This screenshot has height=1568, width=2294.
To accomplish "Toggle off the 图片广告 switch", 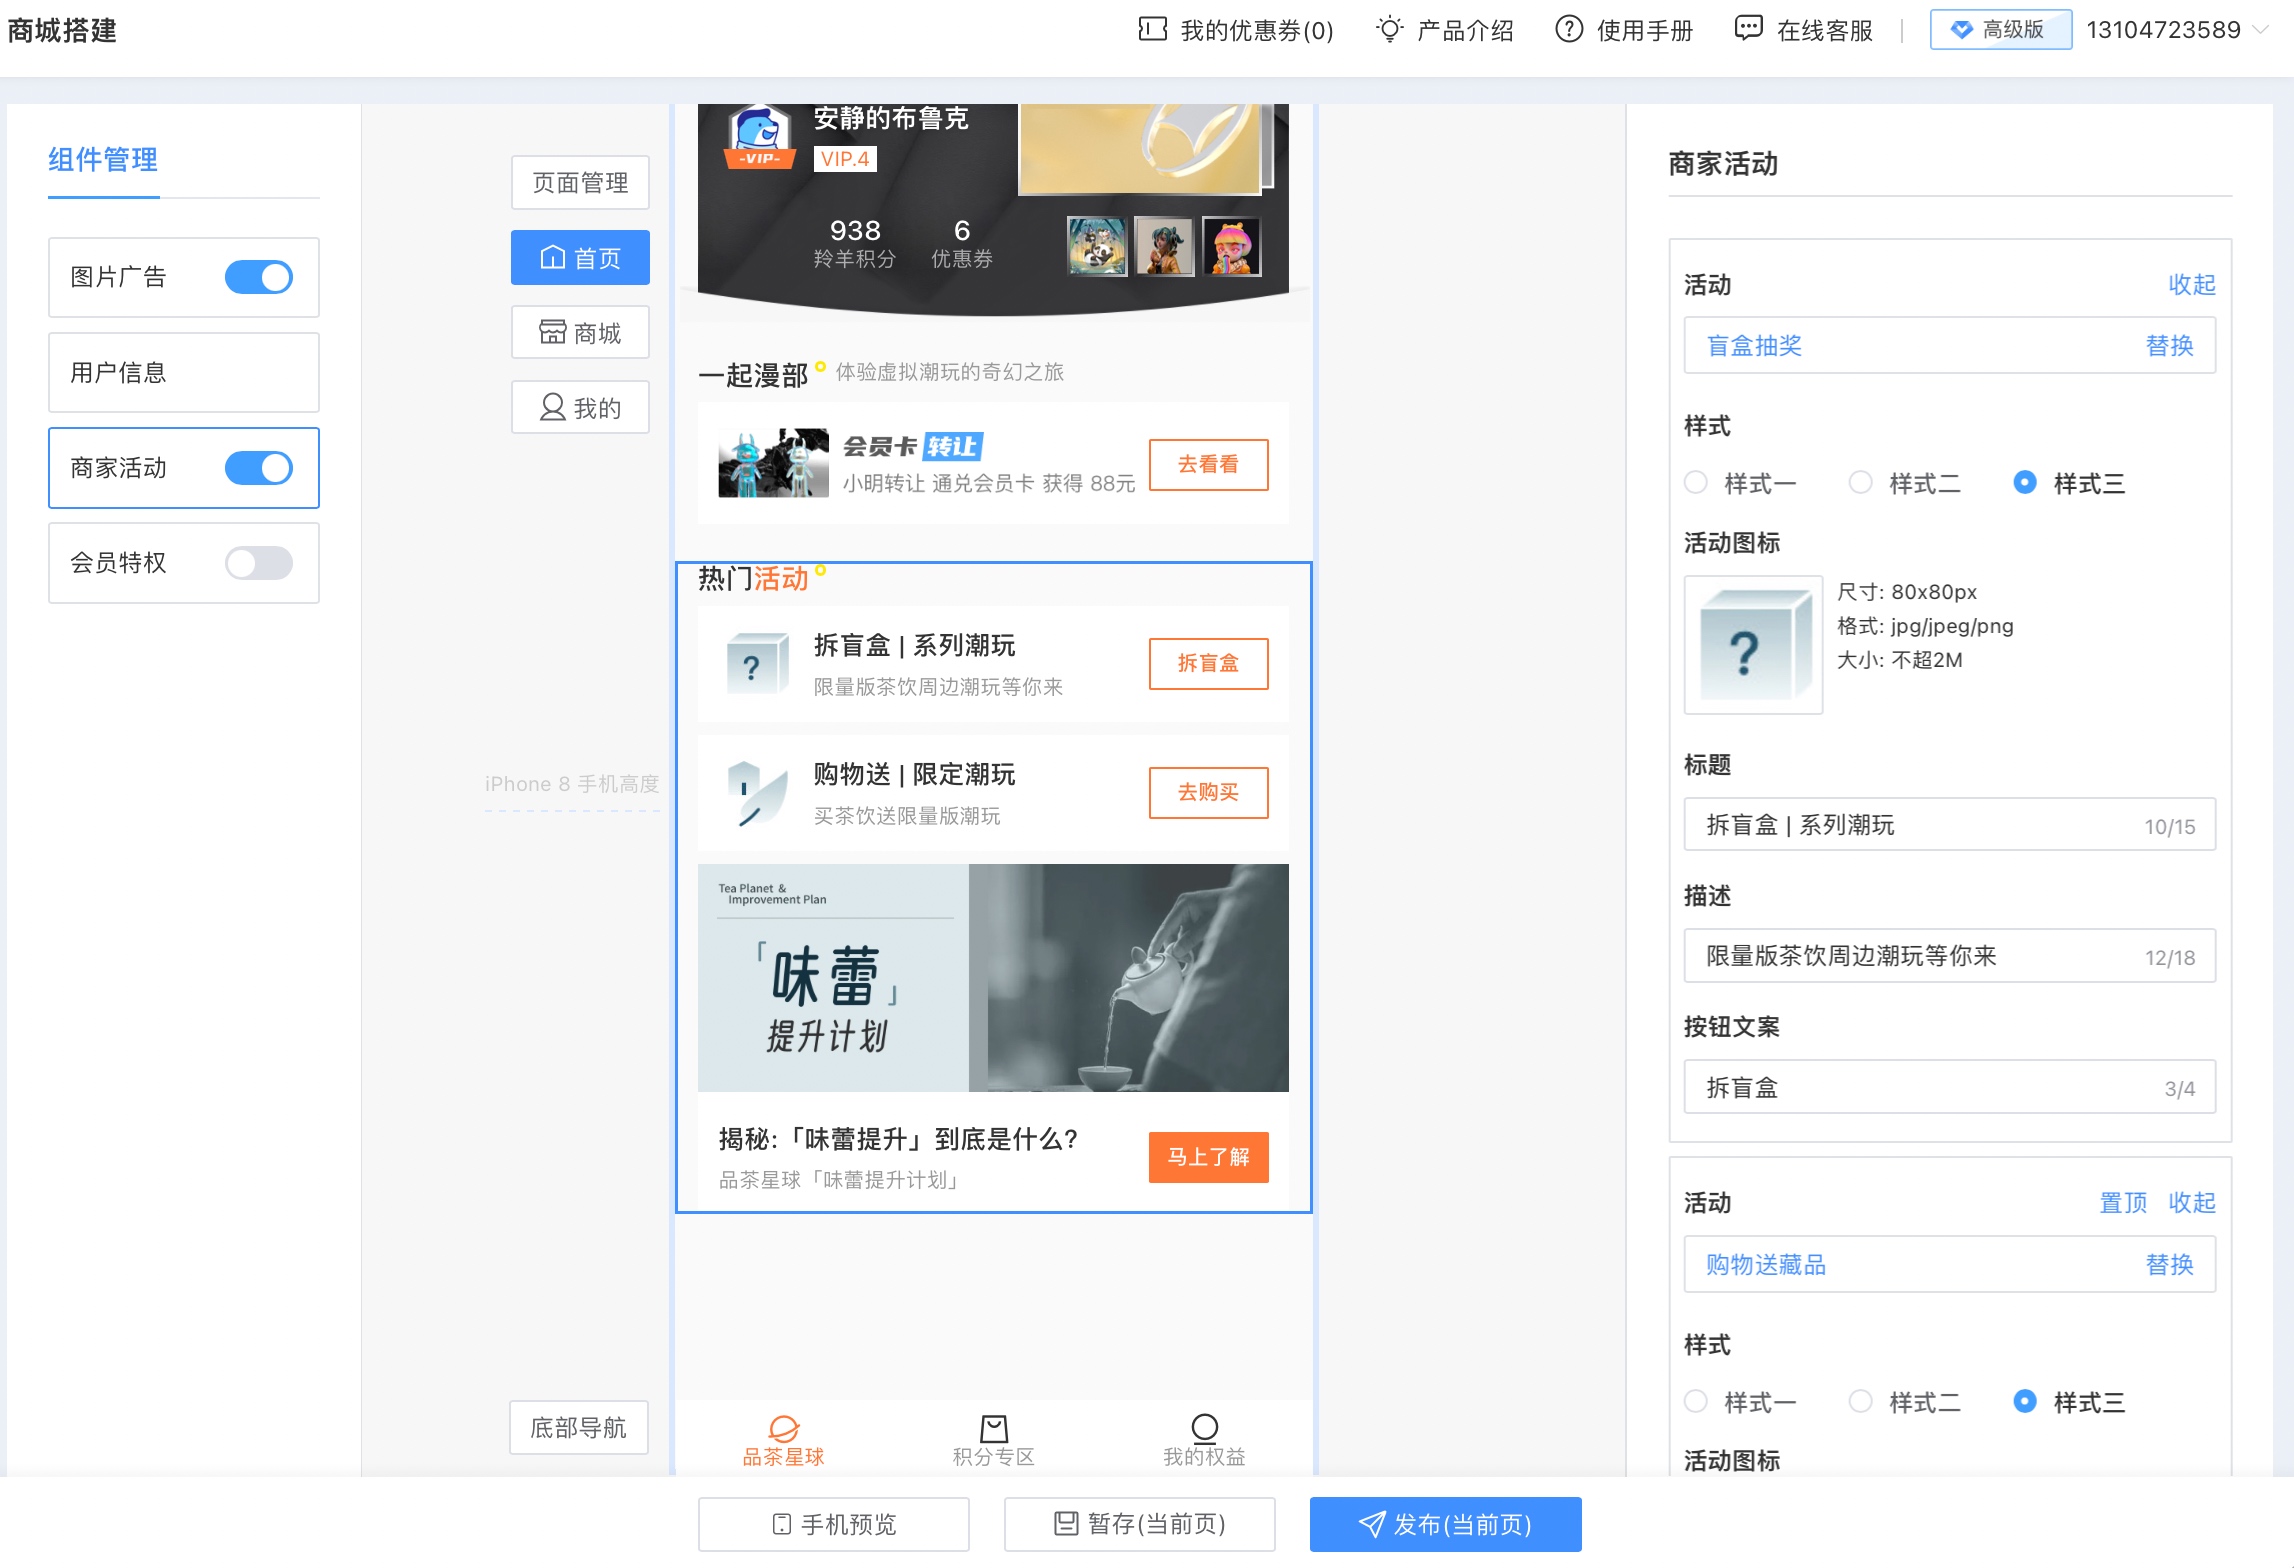I will tap(259, 277).
